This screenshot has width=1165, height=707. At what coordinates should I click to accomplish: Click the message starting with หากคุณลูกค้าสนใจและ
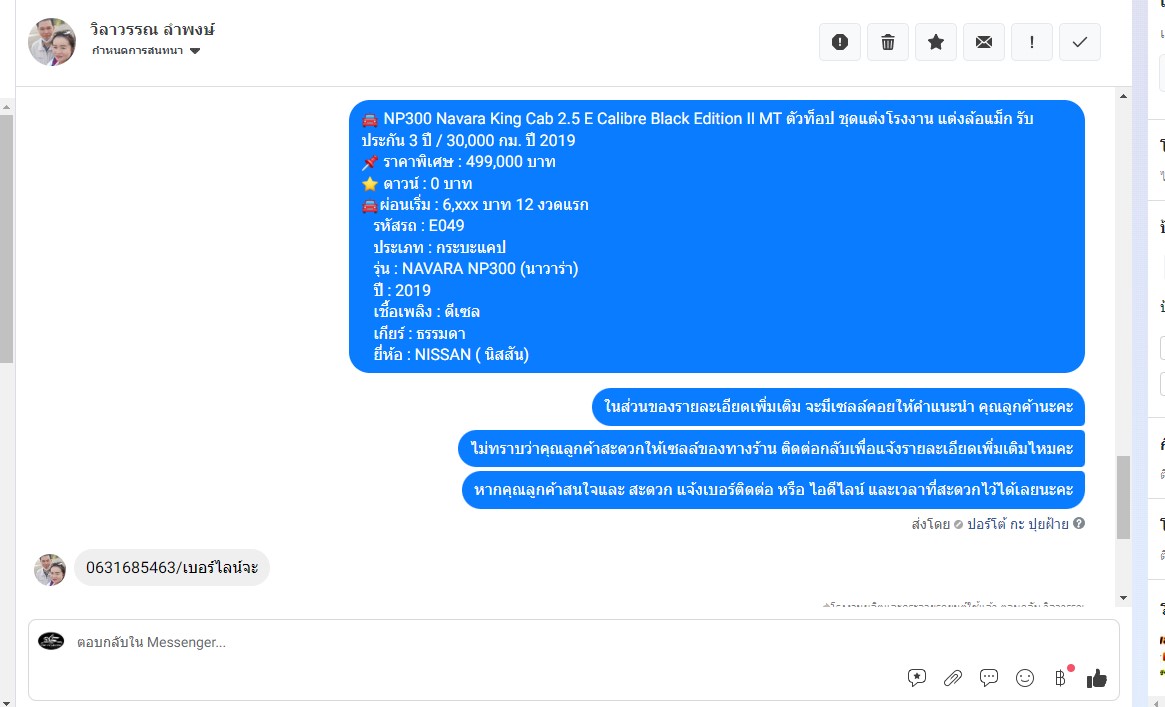click(x=773, y=490)
